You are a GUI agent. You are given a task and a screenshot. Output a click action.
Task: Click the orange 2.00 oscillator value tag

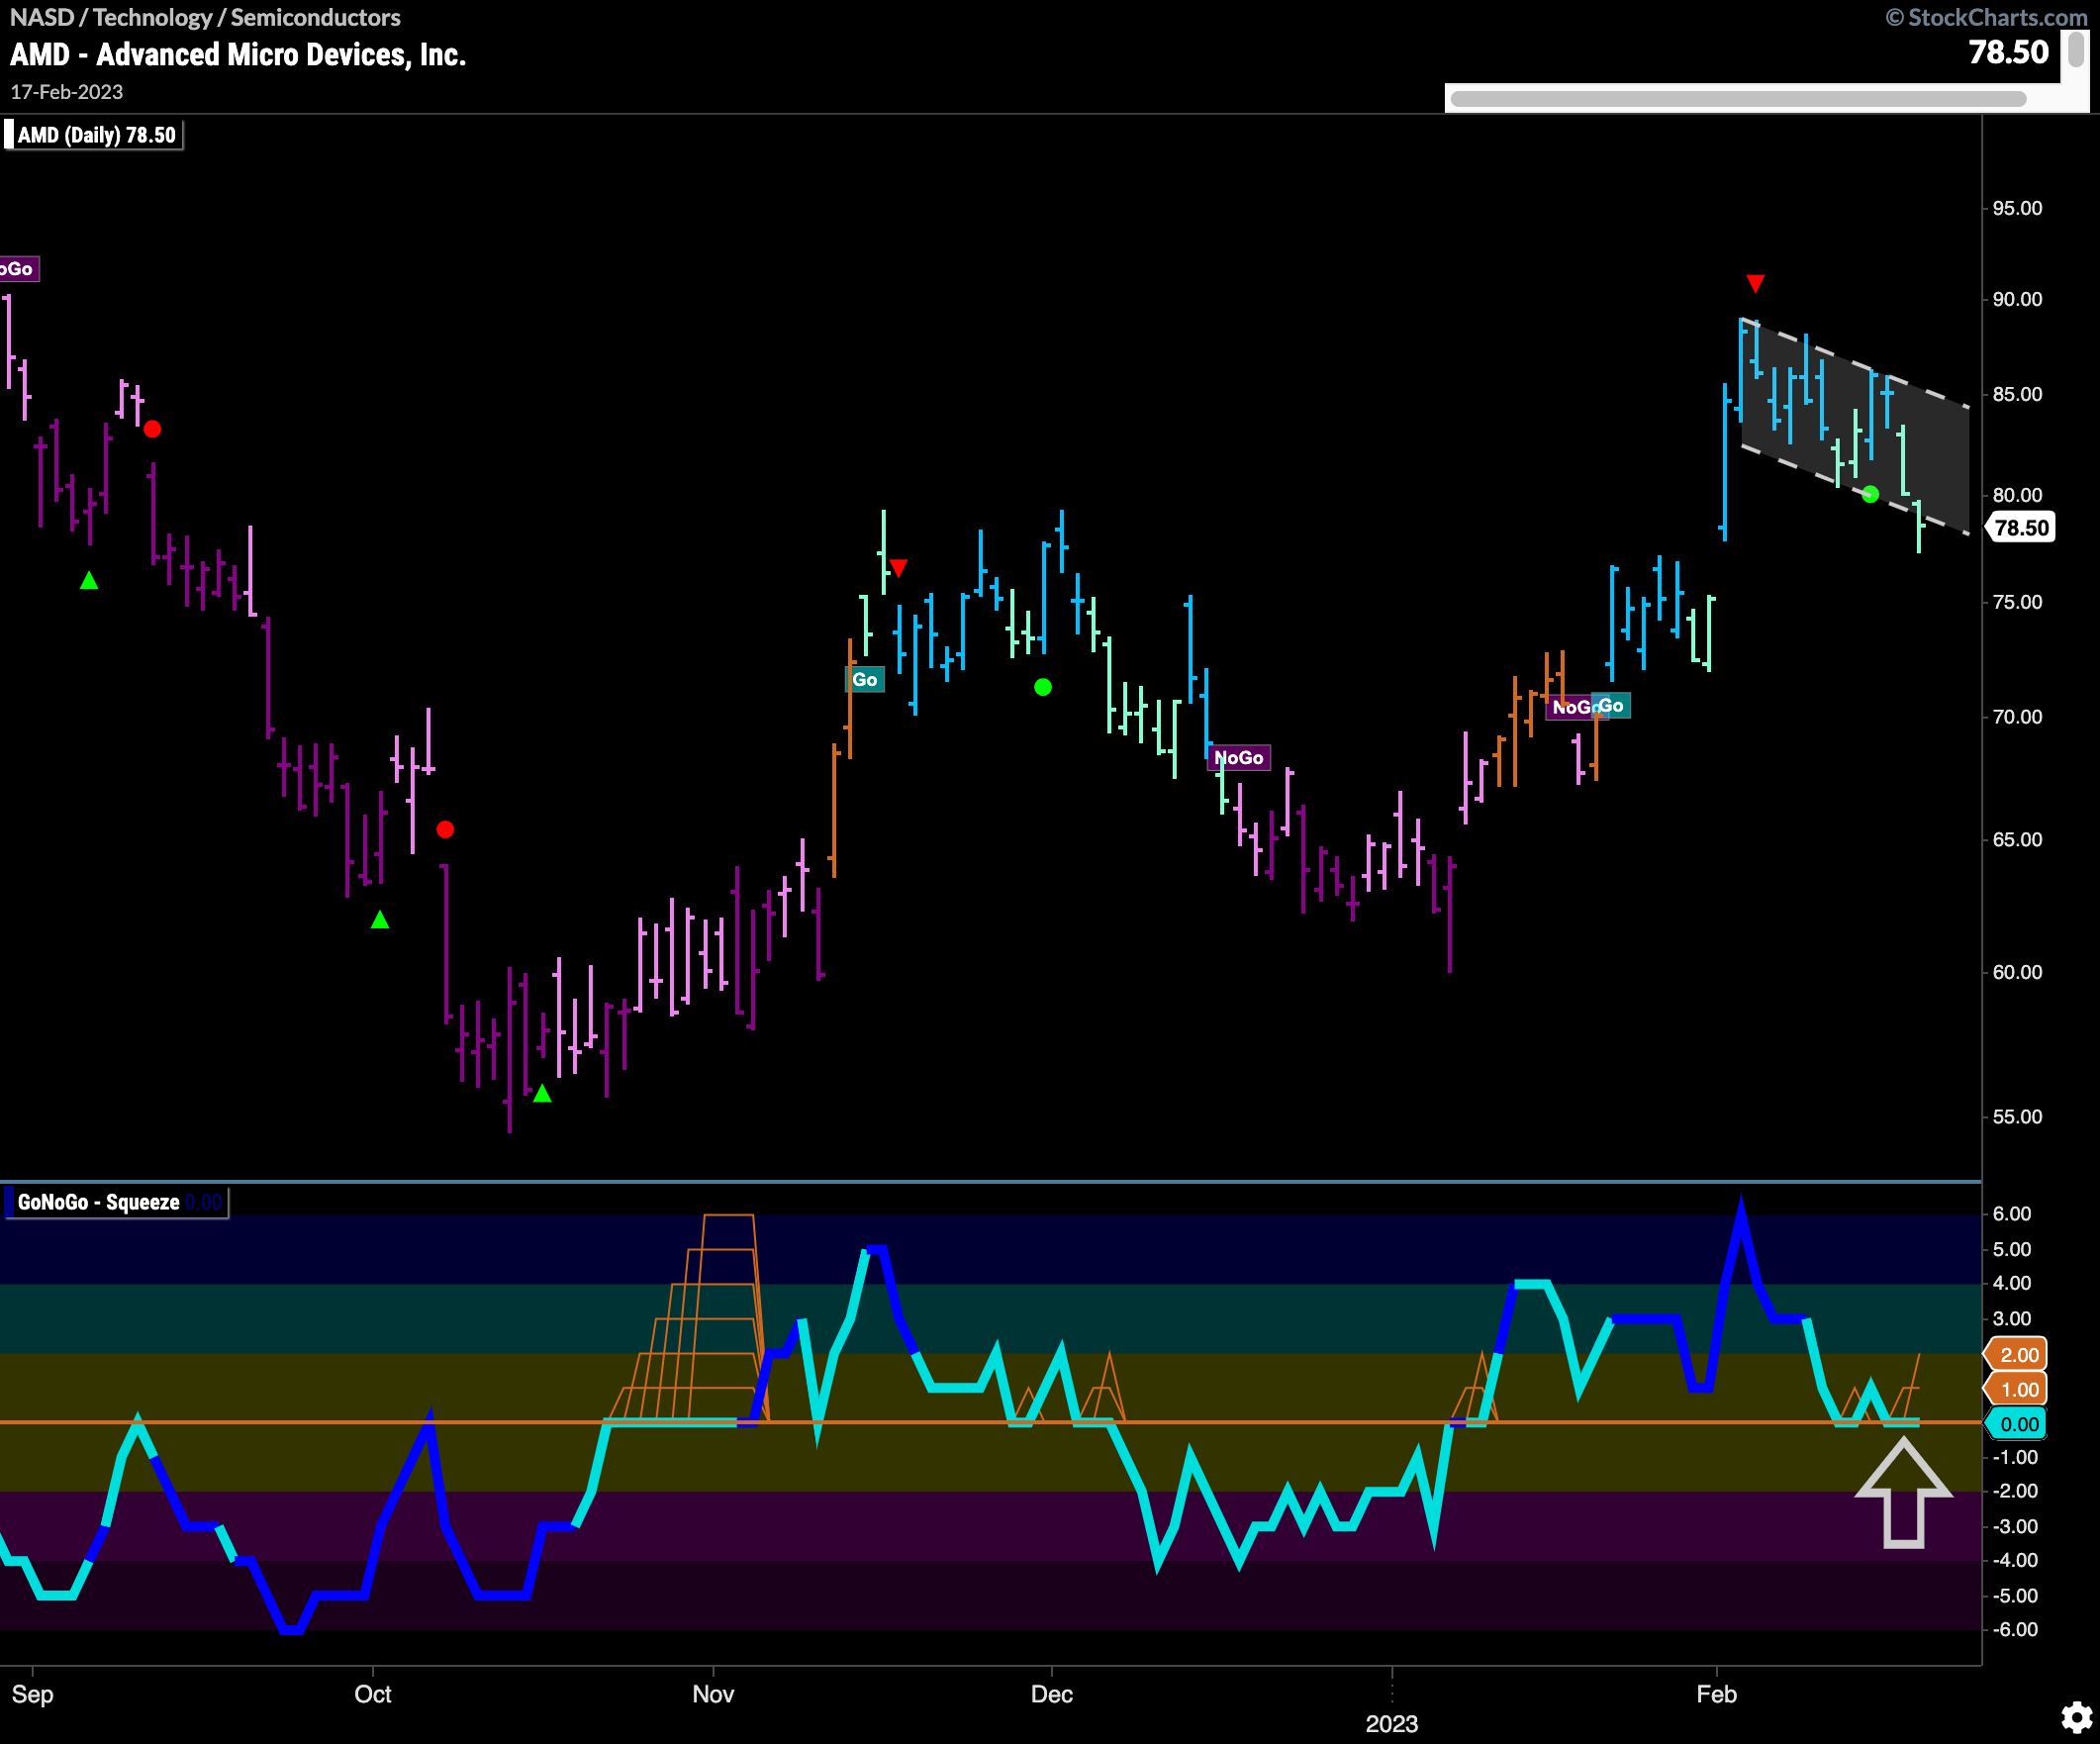coord(2017,1355)
